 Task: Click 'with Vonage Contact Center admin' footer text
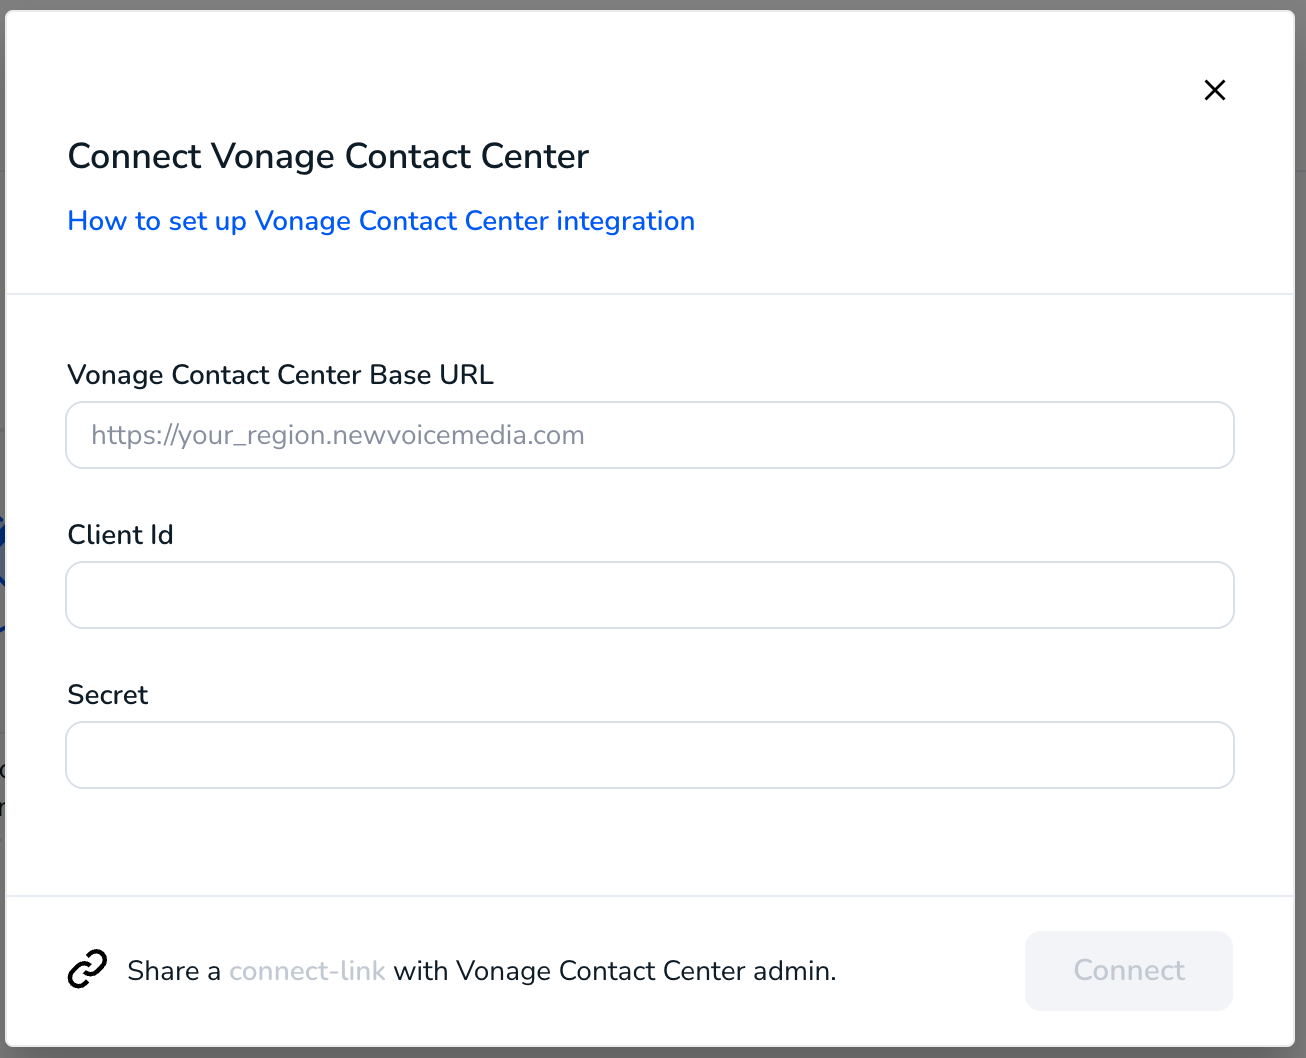coord(615,971)
